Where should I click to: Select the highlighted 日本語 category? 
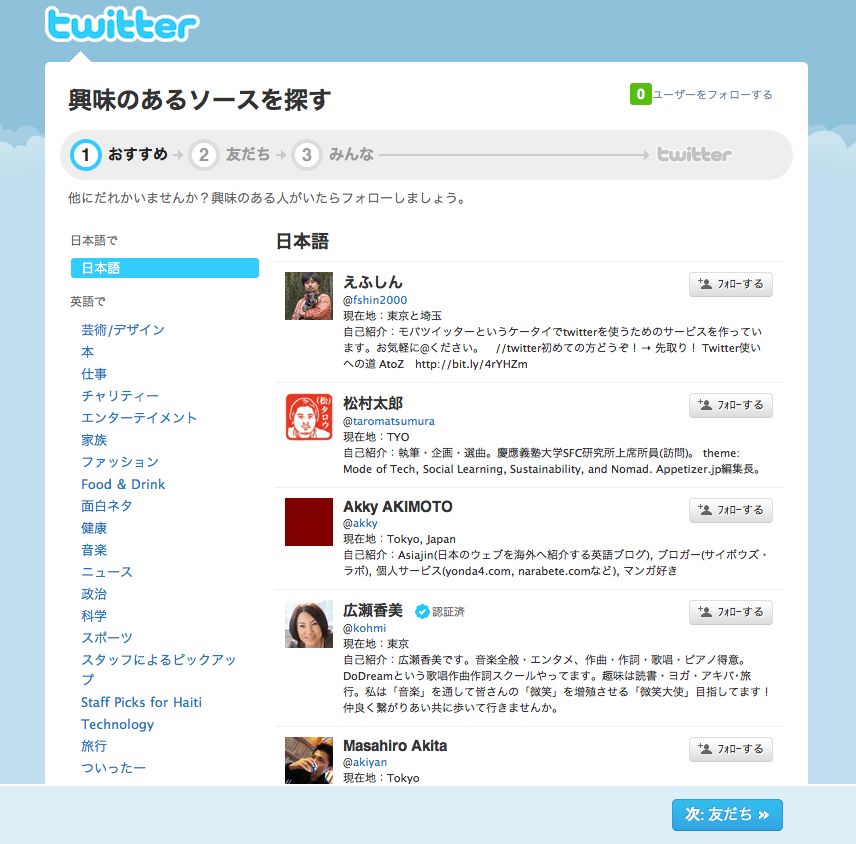click(165, 268)
